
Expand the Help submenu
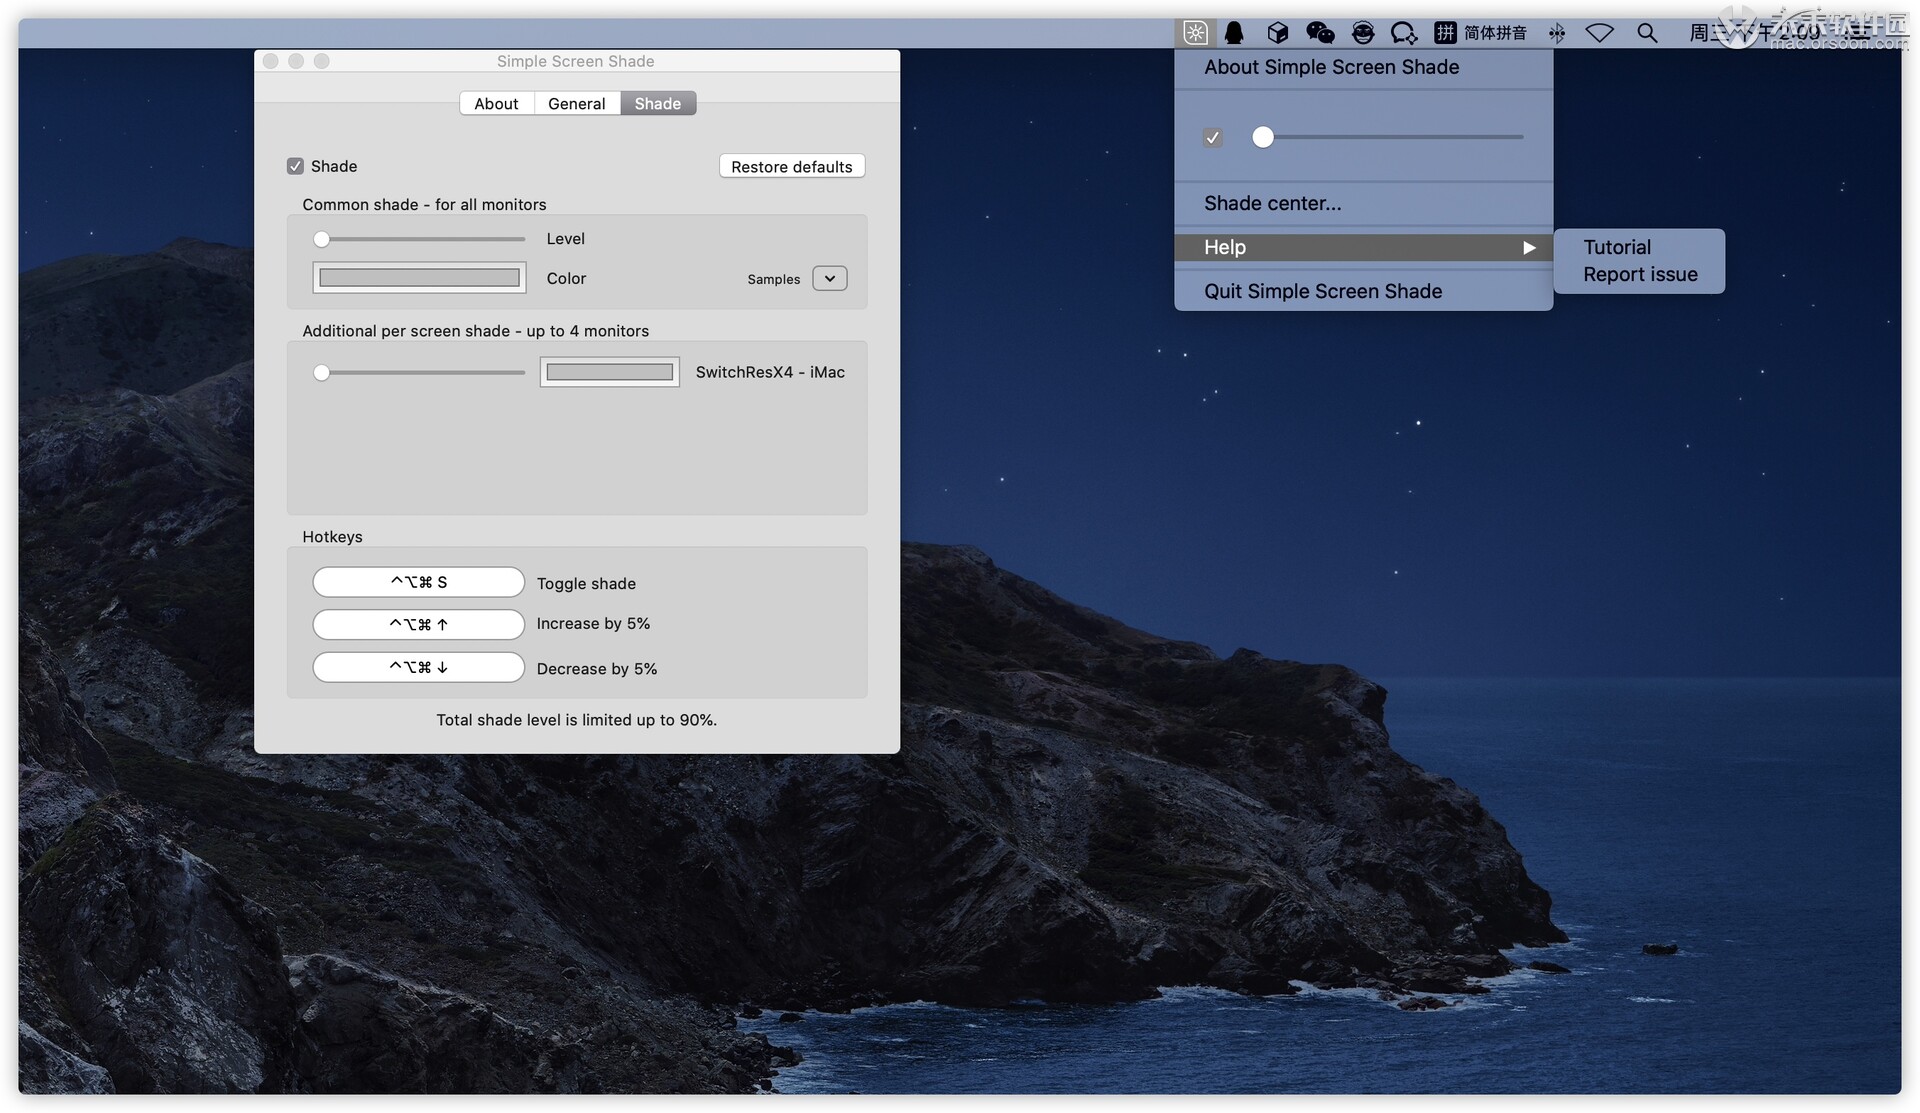[1363, 247]
